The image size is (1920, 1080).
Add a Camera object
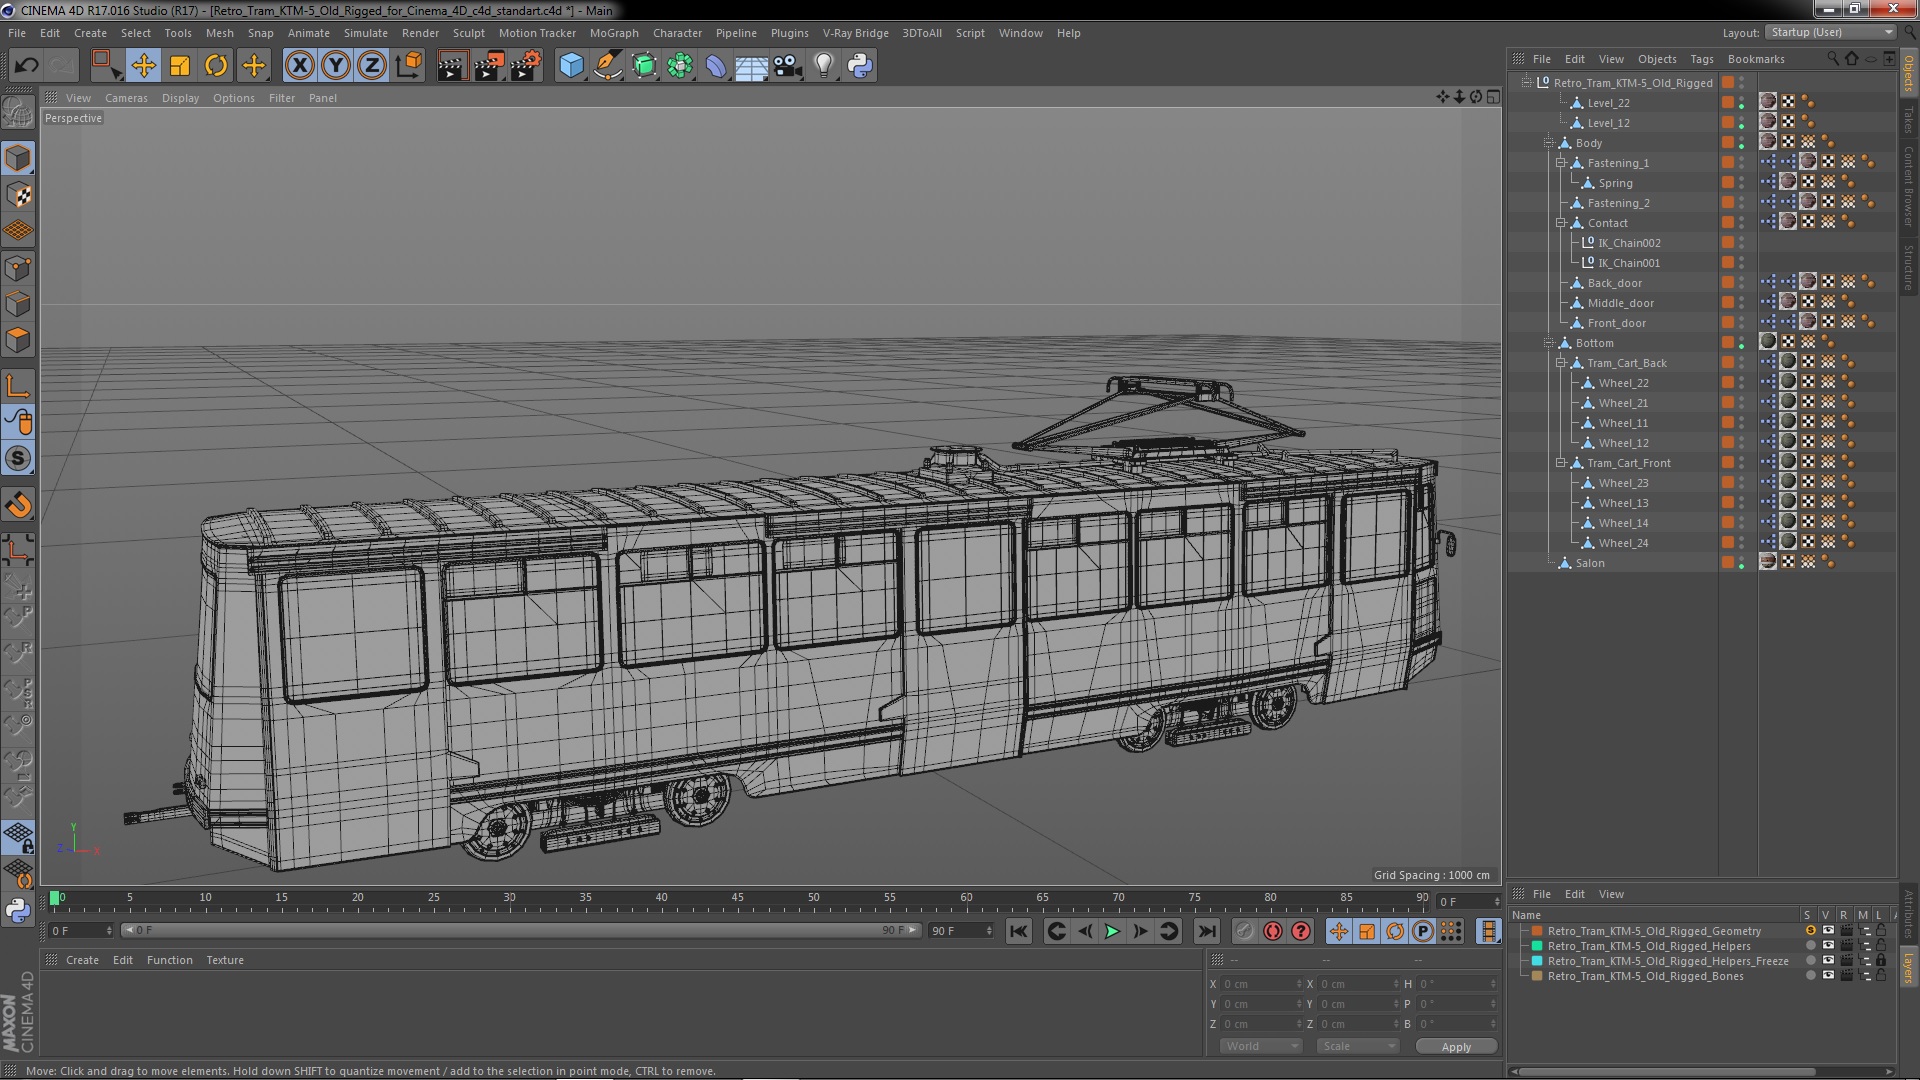click(788, 66)
